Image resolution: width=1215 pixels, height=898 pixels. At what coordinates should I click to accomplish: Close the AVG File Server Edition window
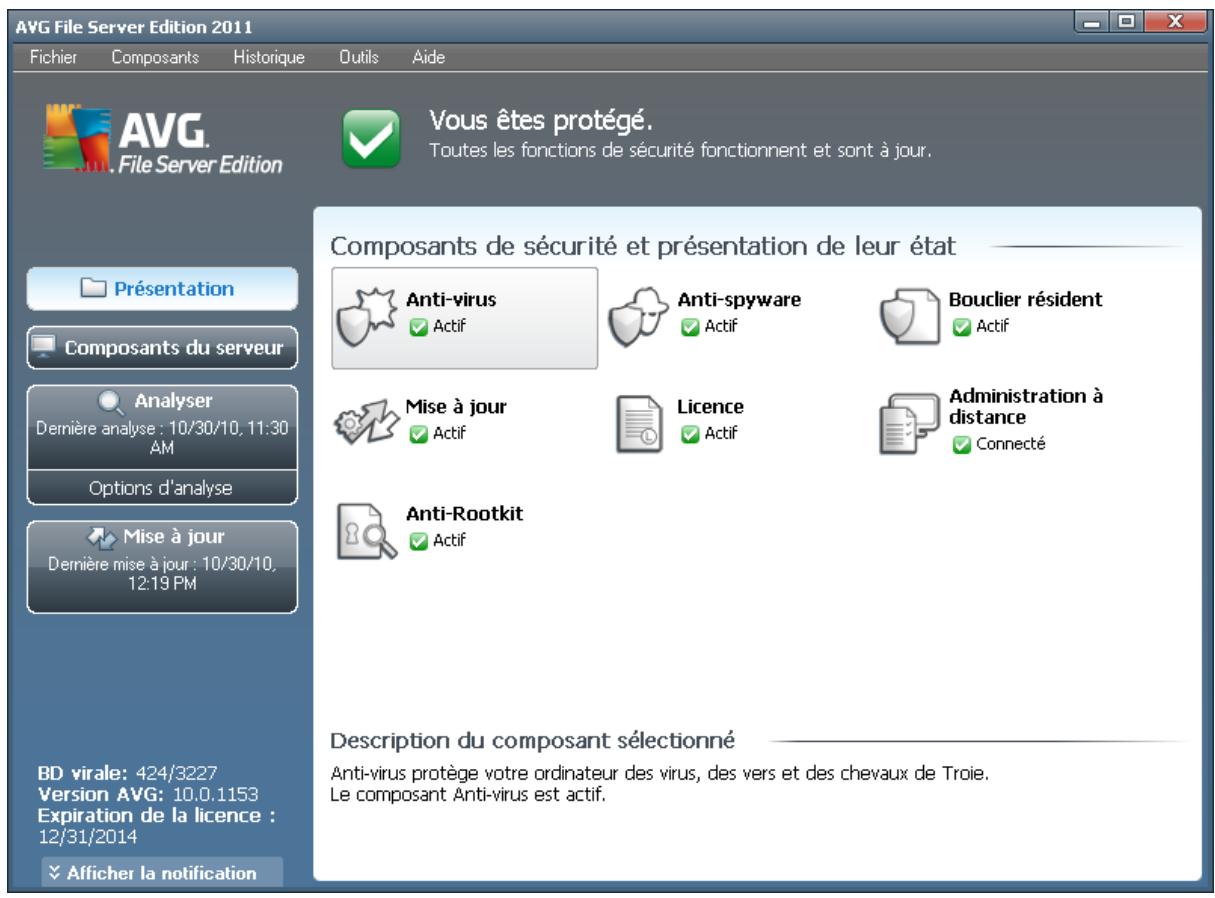click(1178, 21)
